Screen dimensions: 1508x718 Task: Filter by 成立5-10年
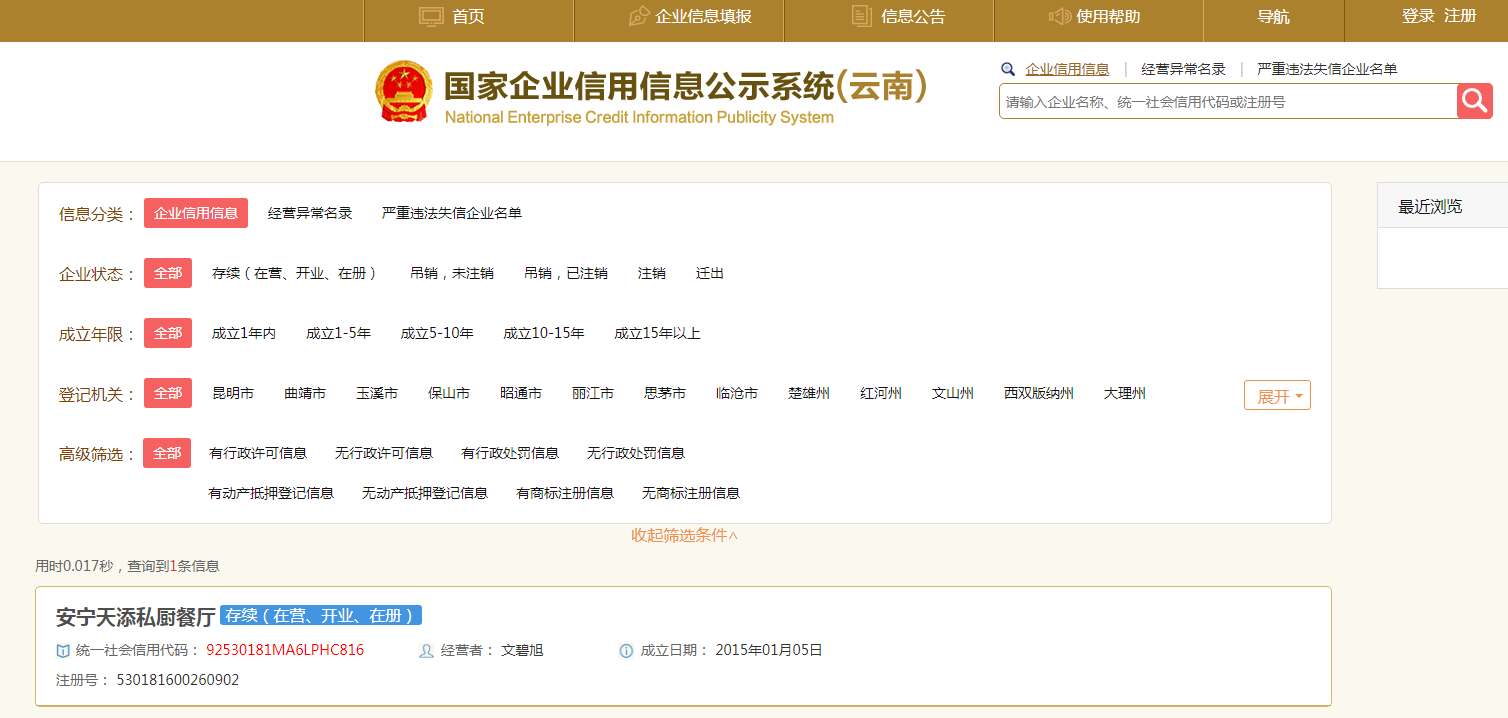coord(437,333)
